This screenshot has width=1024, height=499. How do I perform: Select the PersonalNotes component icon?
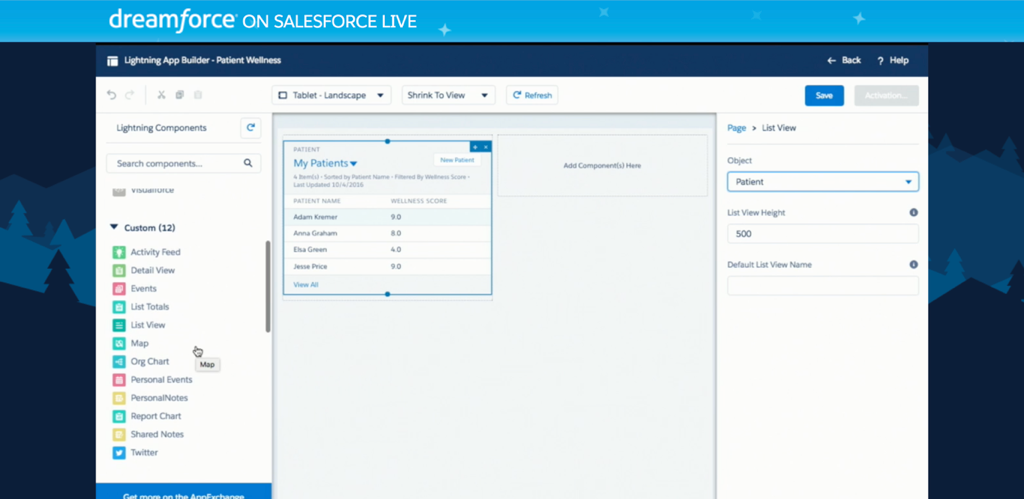click(119, 398)
